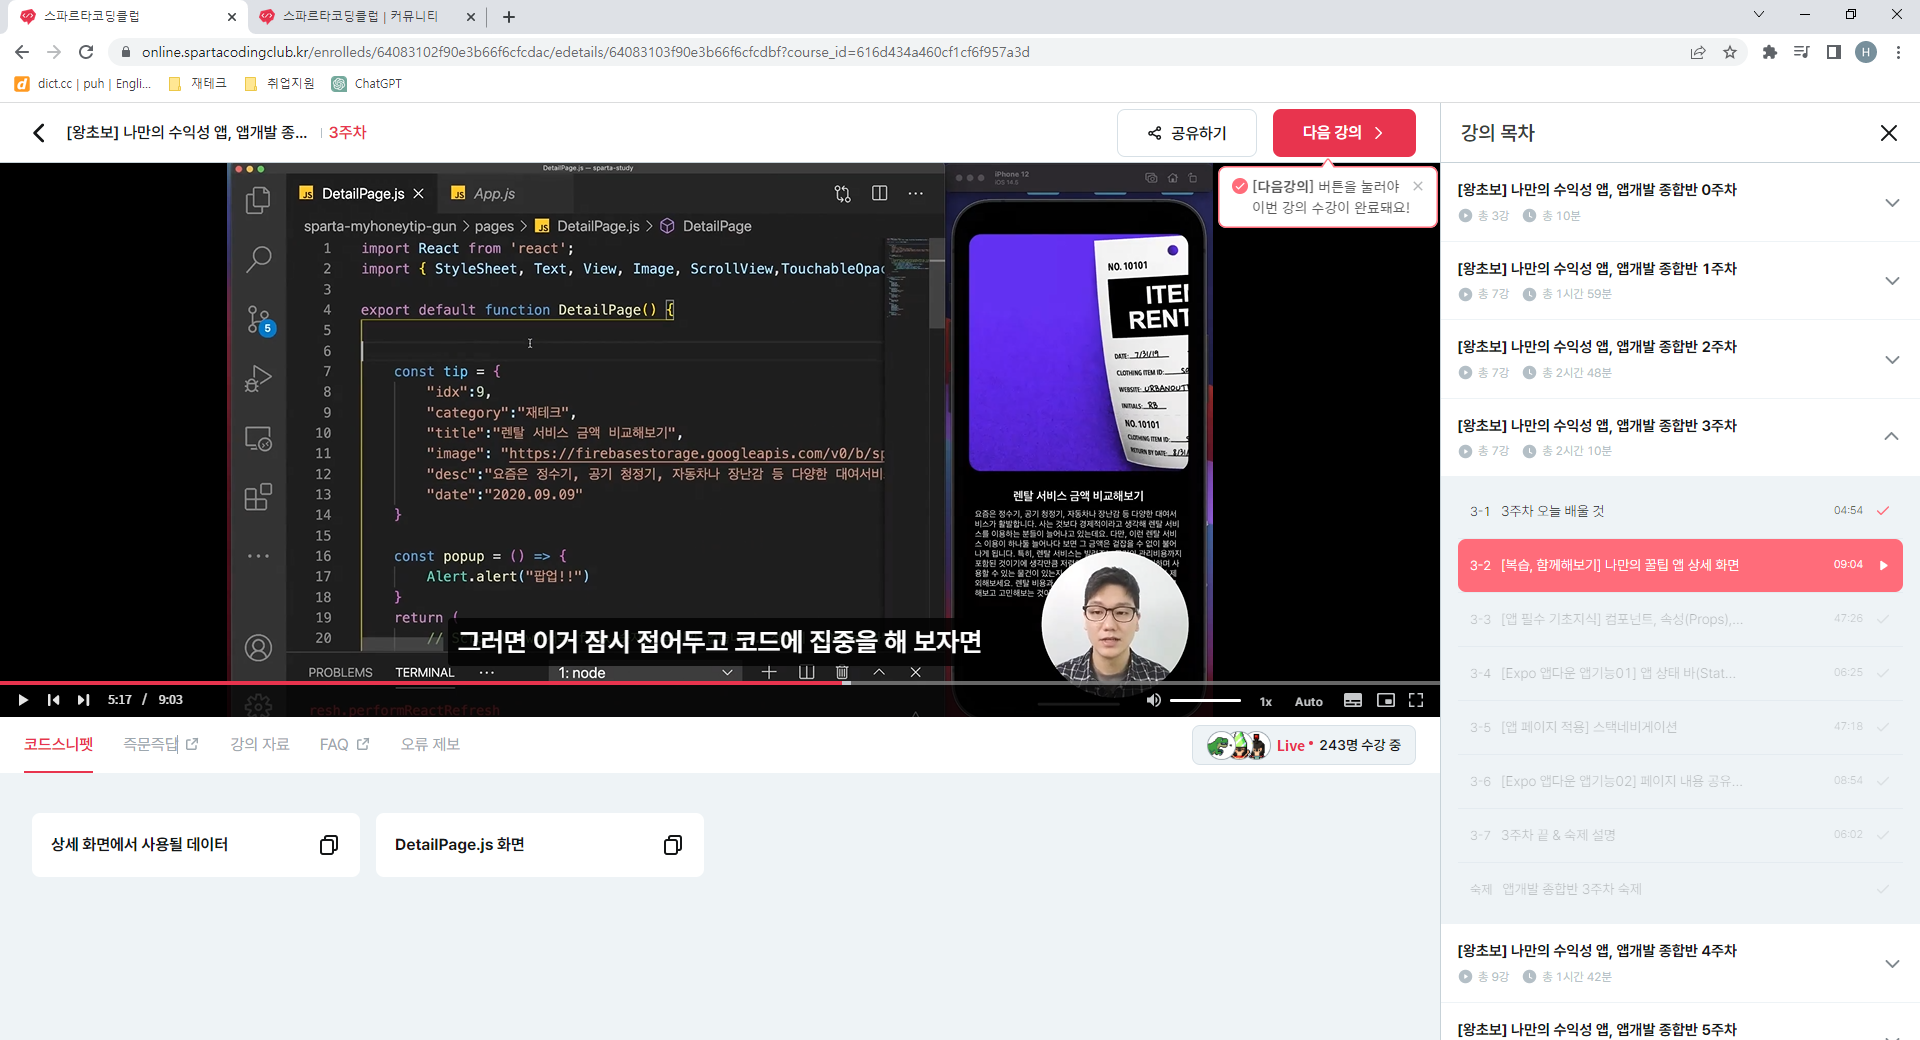Mute the video volume speaker
This screenshot has height=1040, width=1920.
coord(1153,700)
